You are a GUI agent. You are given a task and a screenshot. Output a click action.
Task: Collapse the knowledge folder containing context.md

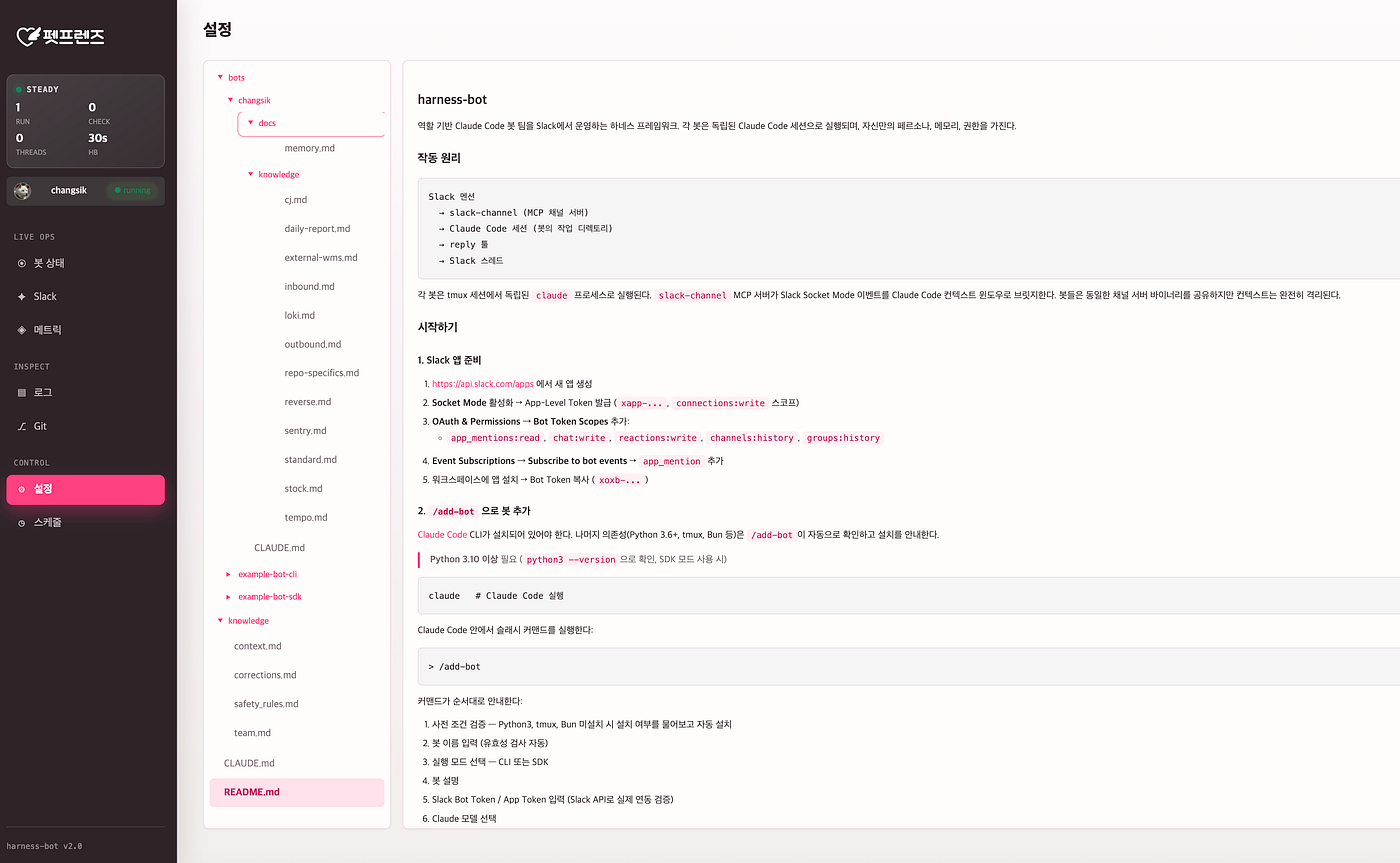click(220, 620)
